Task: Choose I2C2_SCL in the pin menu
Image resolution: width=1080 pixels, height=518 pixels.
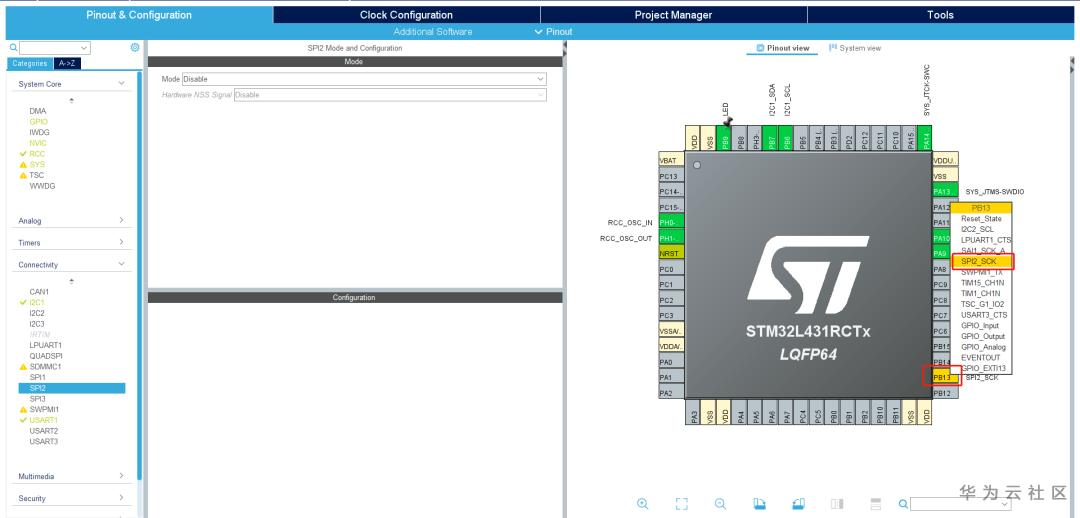Action: (x=982, y=229)
